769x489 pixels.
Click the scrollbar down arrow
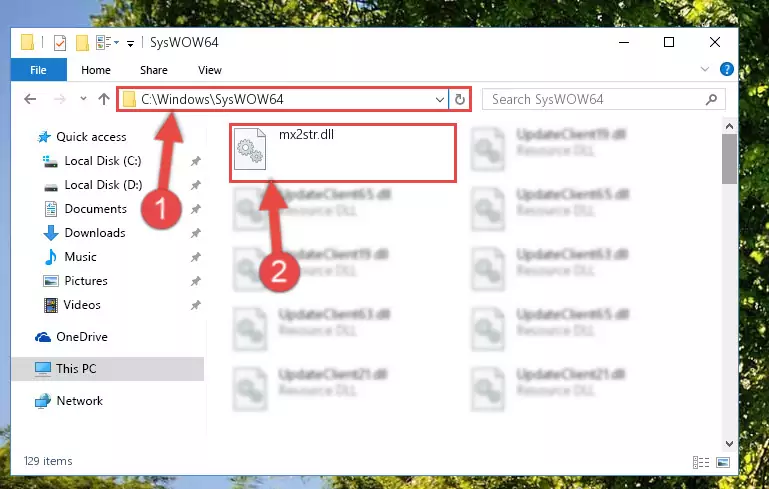point(729,443)
